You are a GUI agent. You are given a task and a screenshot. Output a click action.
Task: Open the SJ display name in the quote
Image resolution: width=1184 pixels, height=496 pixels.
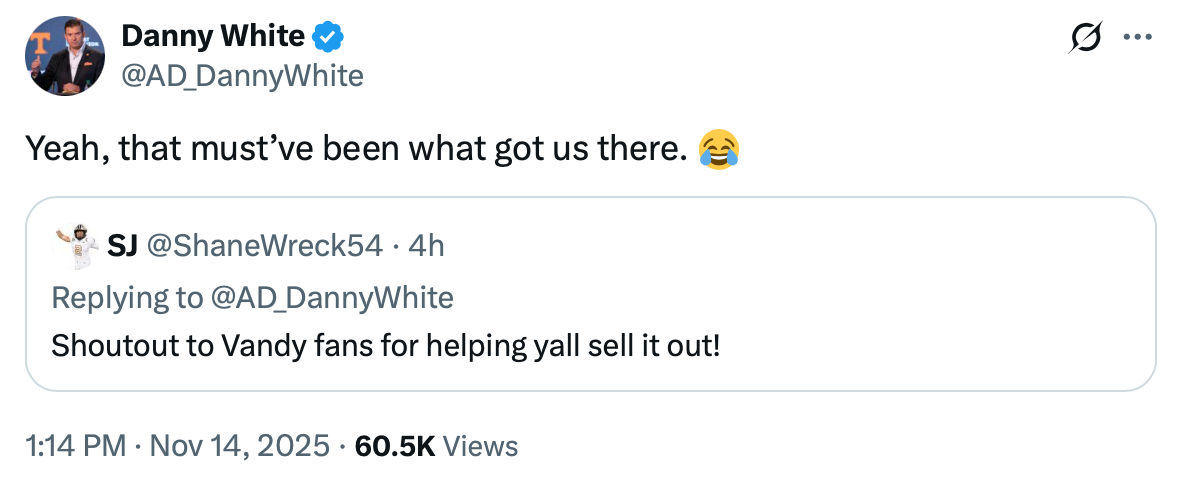[122, 246]
